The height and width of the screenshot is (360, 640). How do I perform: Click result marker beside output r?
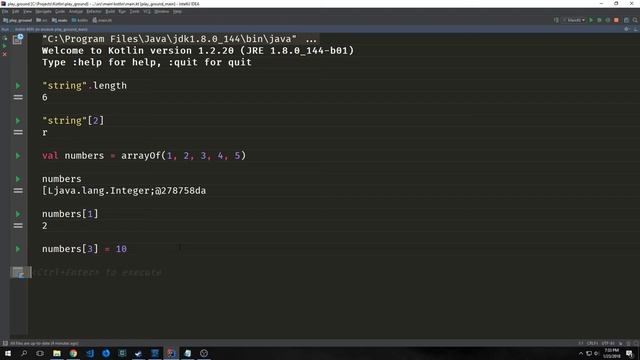point(18,132)
